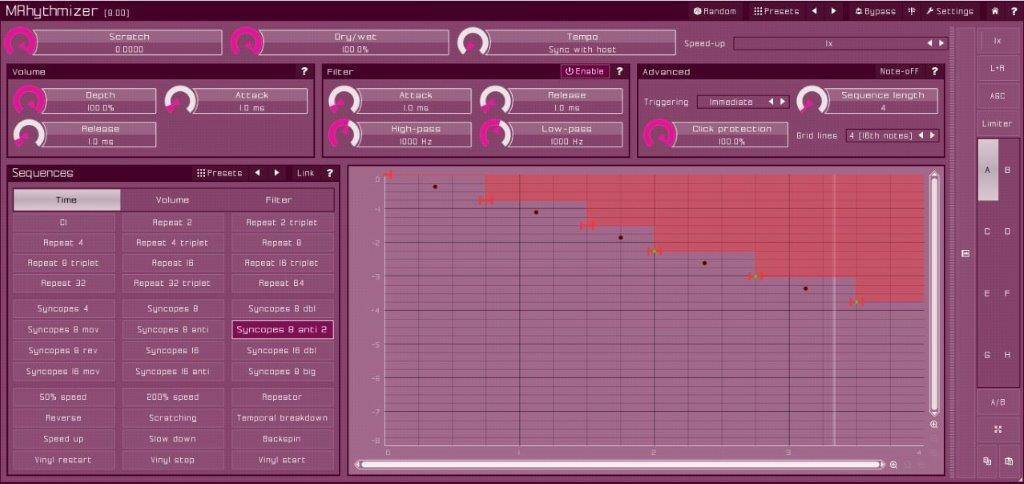Click the Tempo knob
The height and width of the screenshot is (484, 1024).
(x=473, y=43)
